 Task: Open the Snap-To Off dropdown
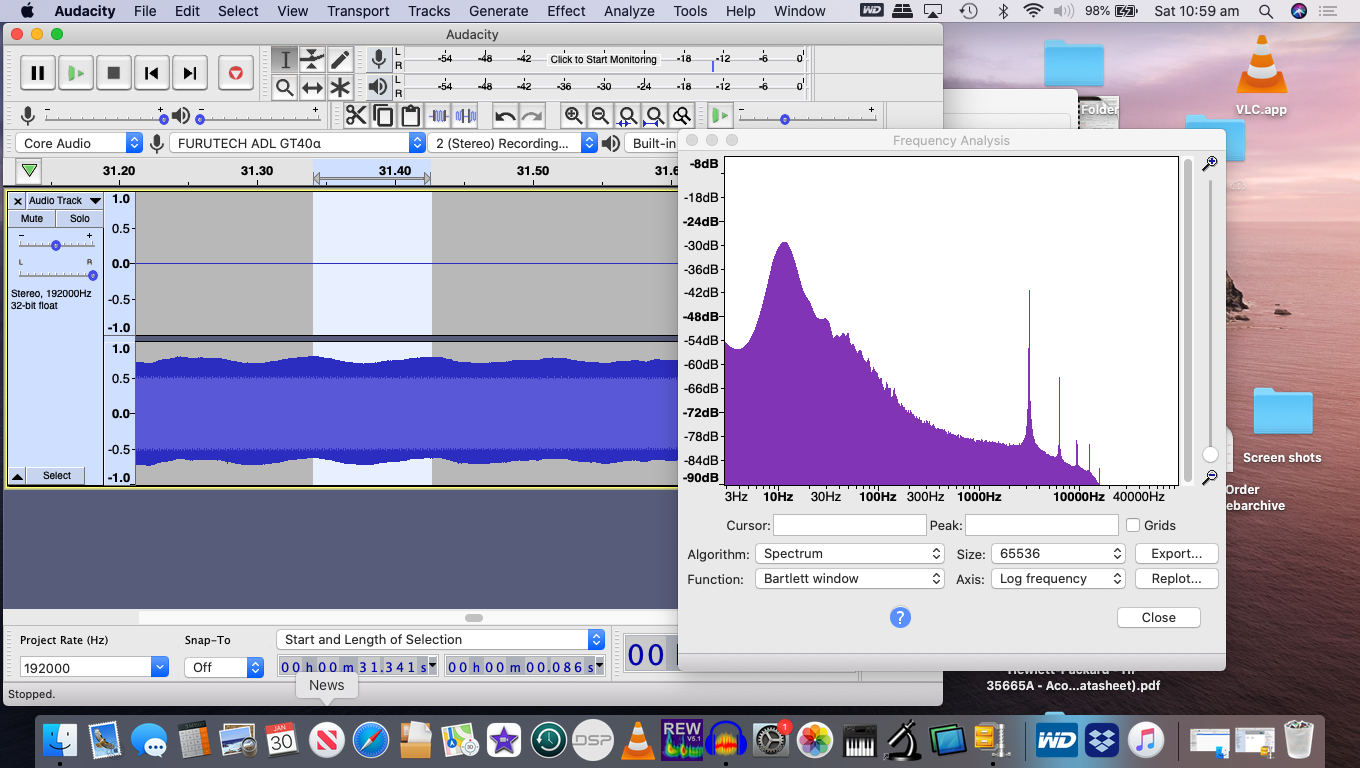pos(225,667)
